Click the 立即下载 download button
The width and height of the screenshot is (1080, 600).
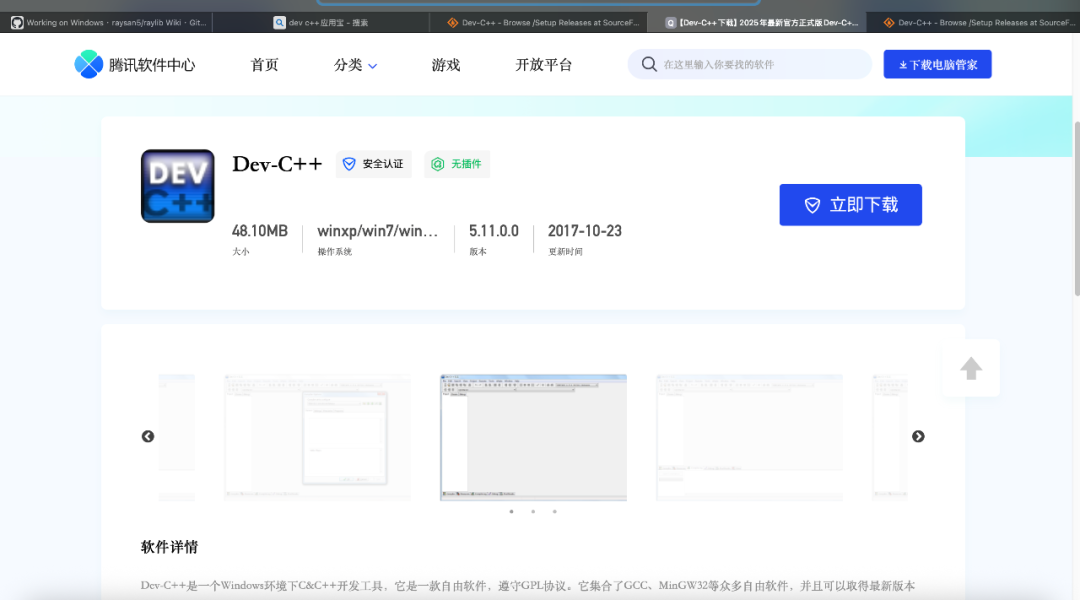[851, 205]
